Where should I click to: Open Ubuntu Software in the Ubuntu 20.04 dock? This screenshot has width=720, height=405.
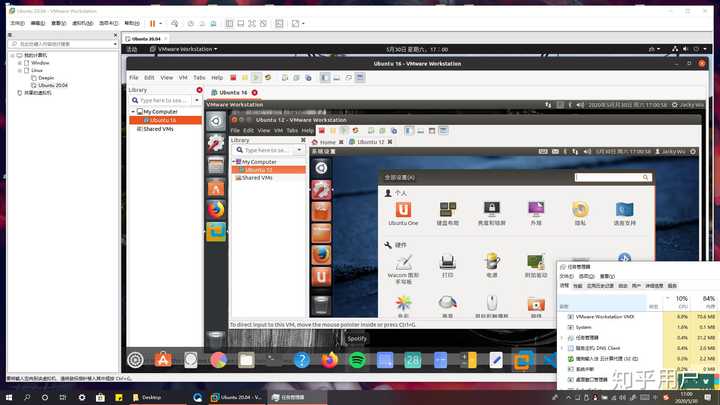tap(163, 360)
